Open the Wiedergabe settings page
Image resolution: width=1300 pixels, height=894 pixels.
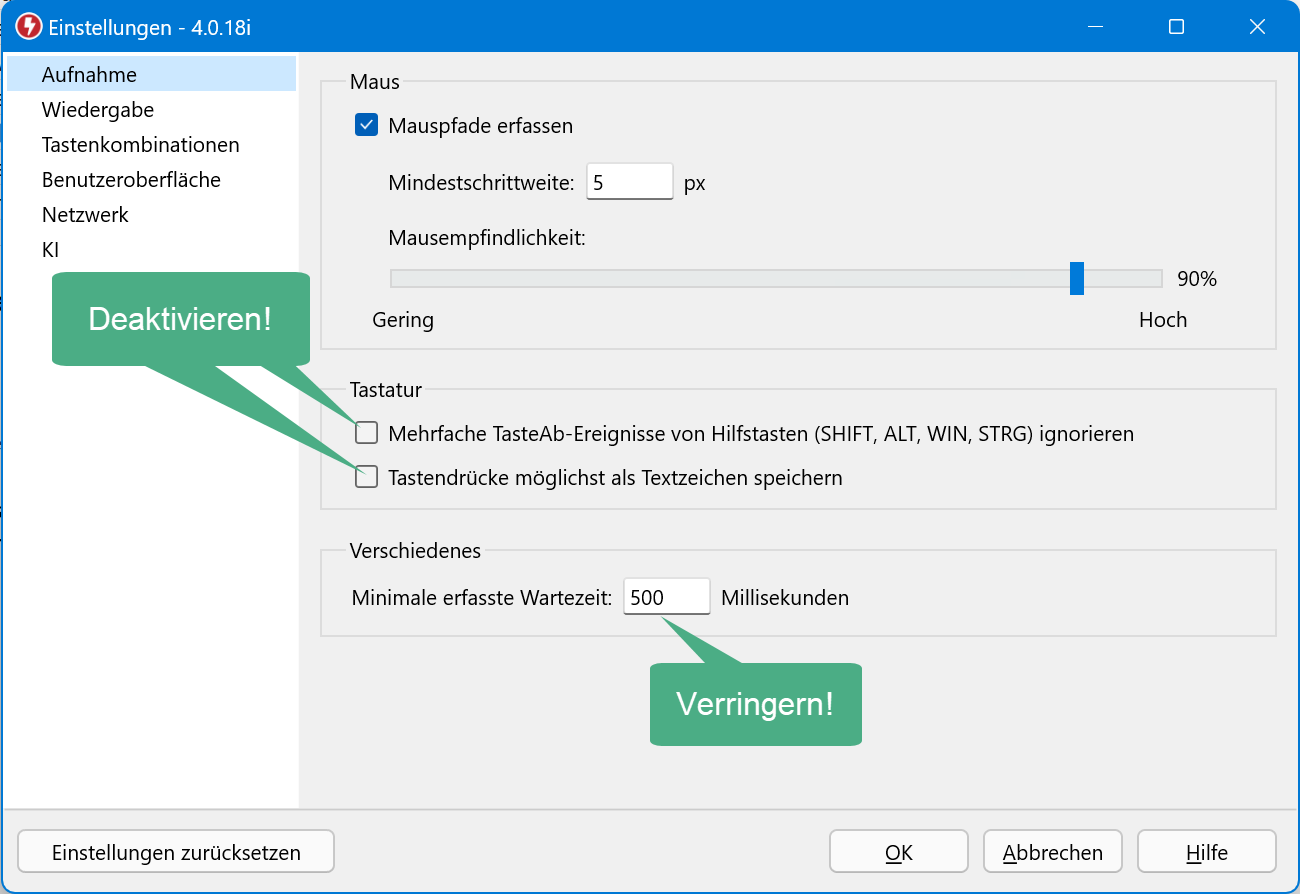tap(97, 110)
